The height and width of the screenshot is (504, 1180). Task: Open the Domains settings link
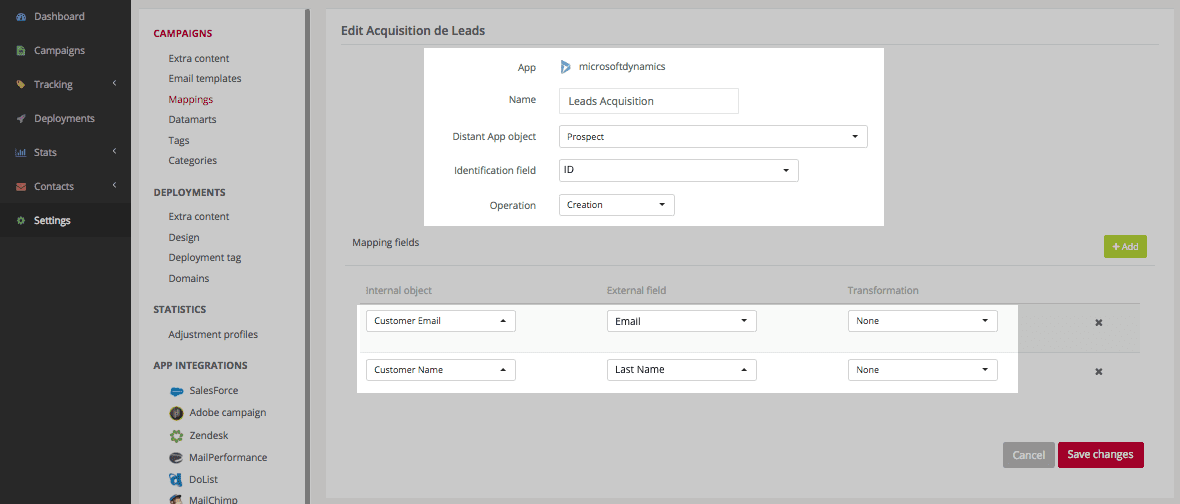(x=189, y=278)
